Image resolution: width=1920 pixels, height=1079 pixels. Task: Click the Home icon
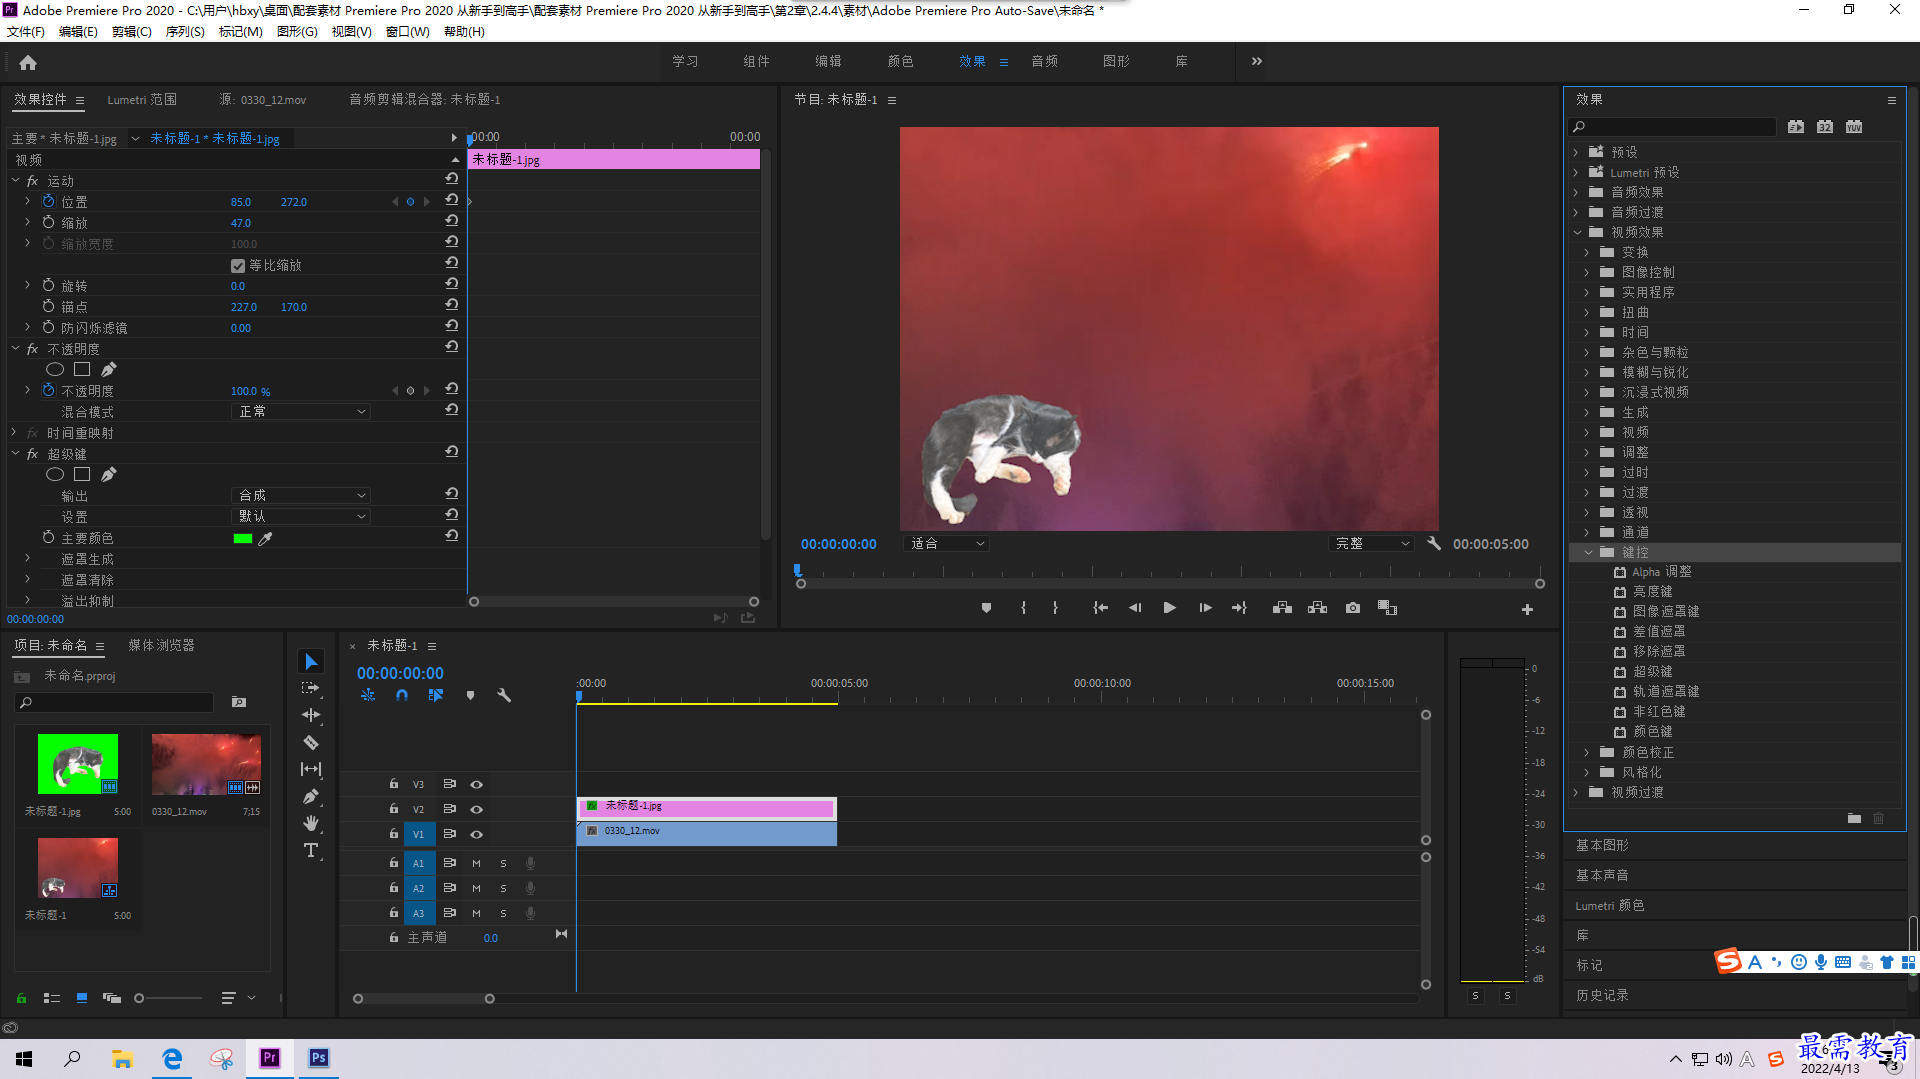coord(28,62)
